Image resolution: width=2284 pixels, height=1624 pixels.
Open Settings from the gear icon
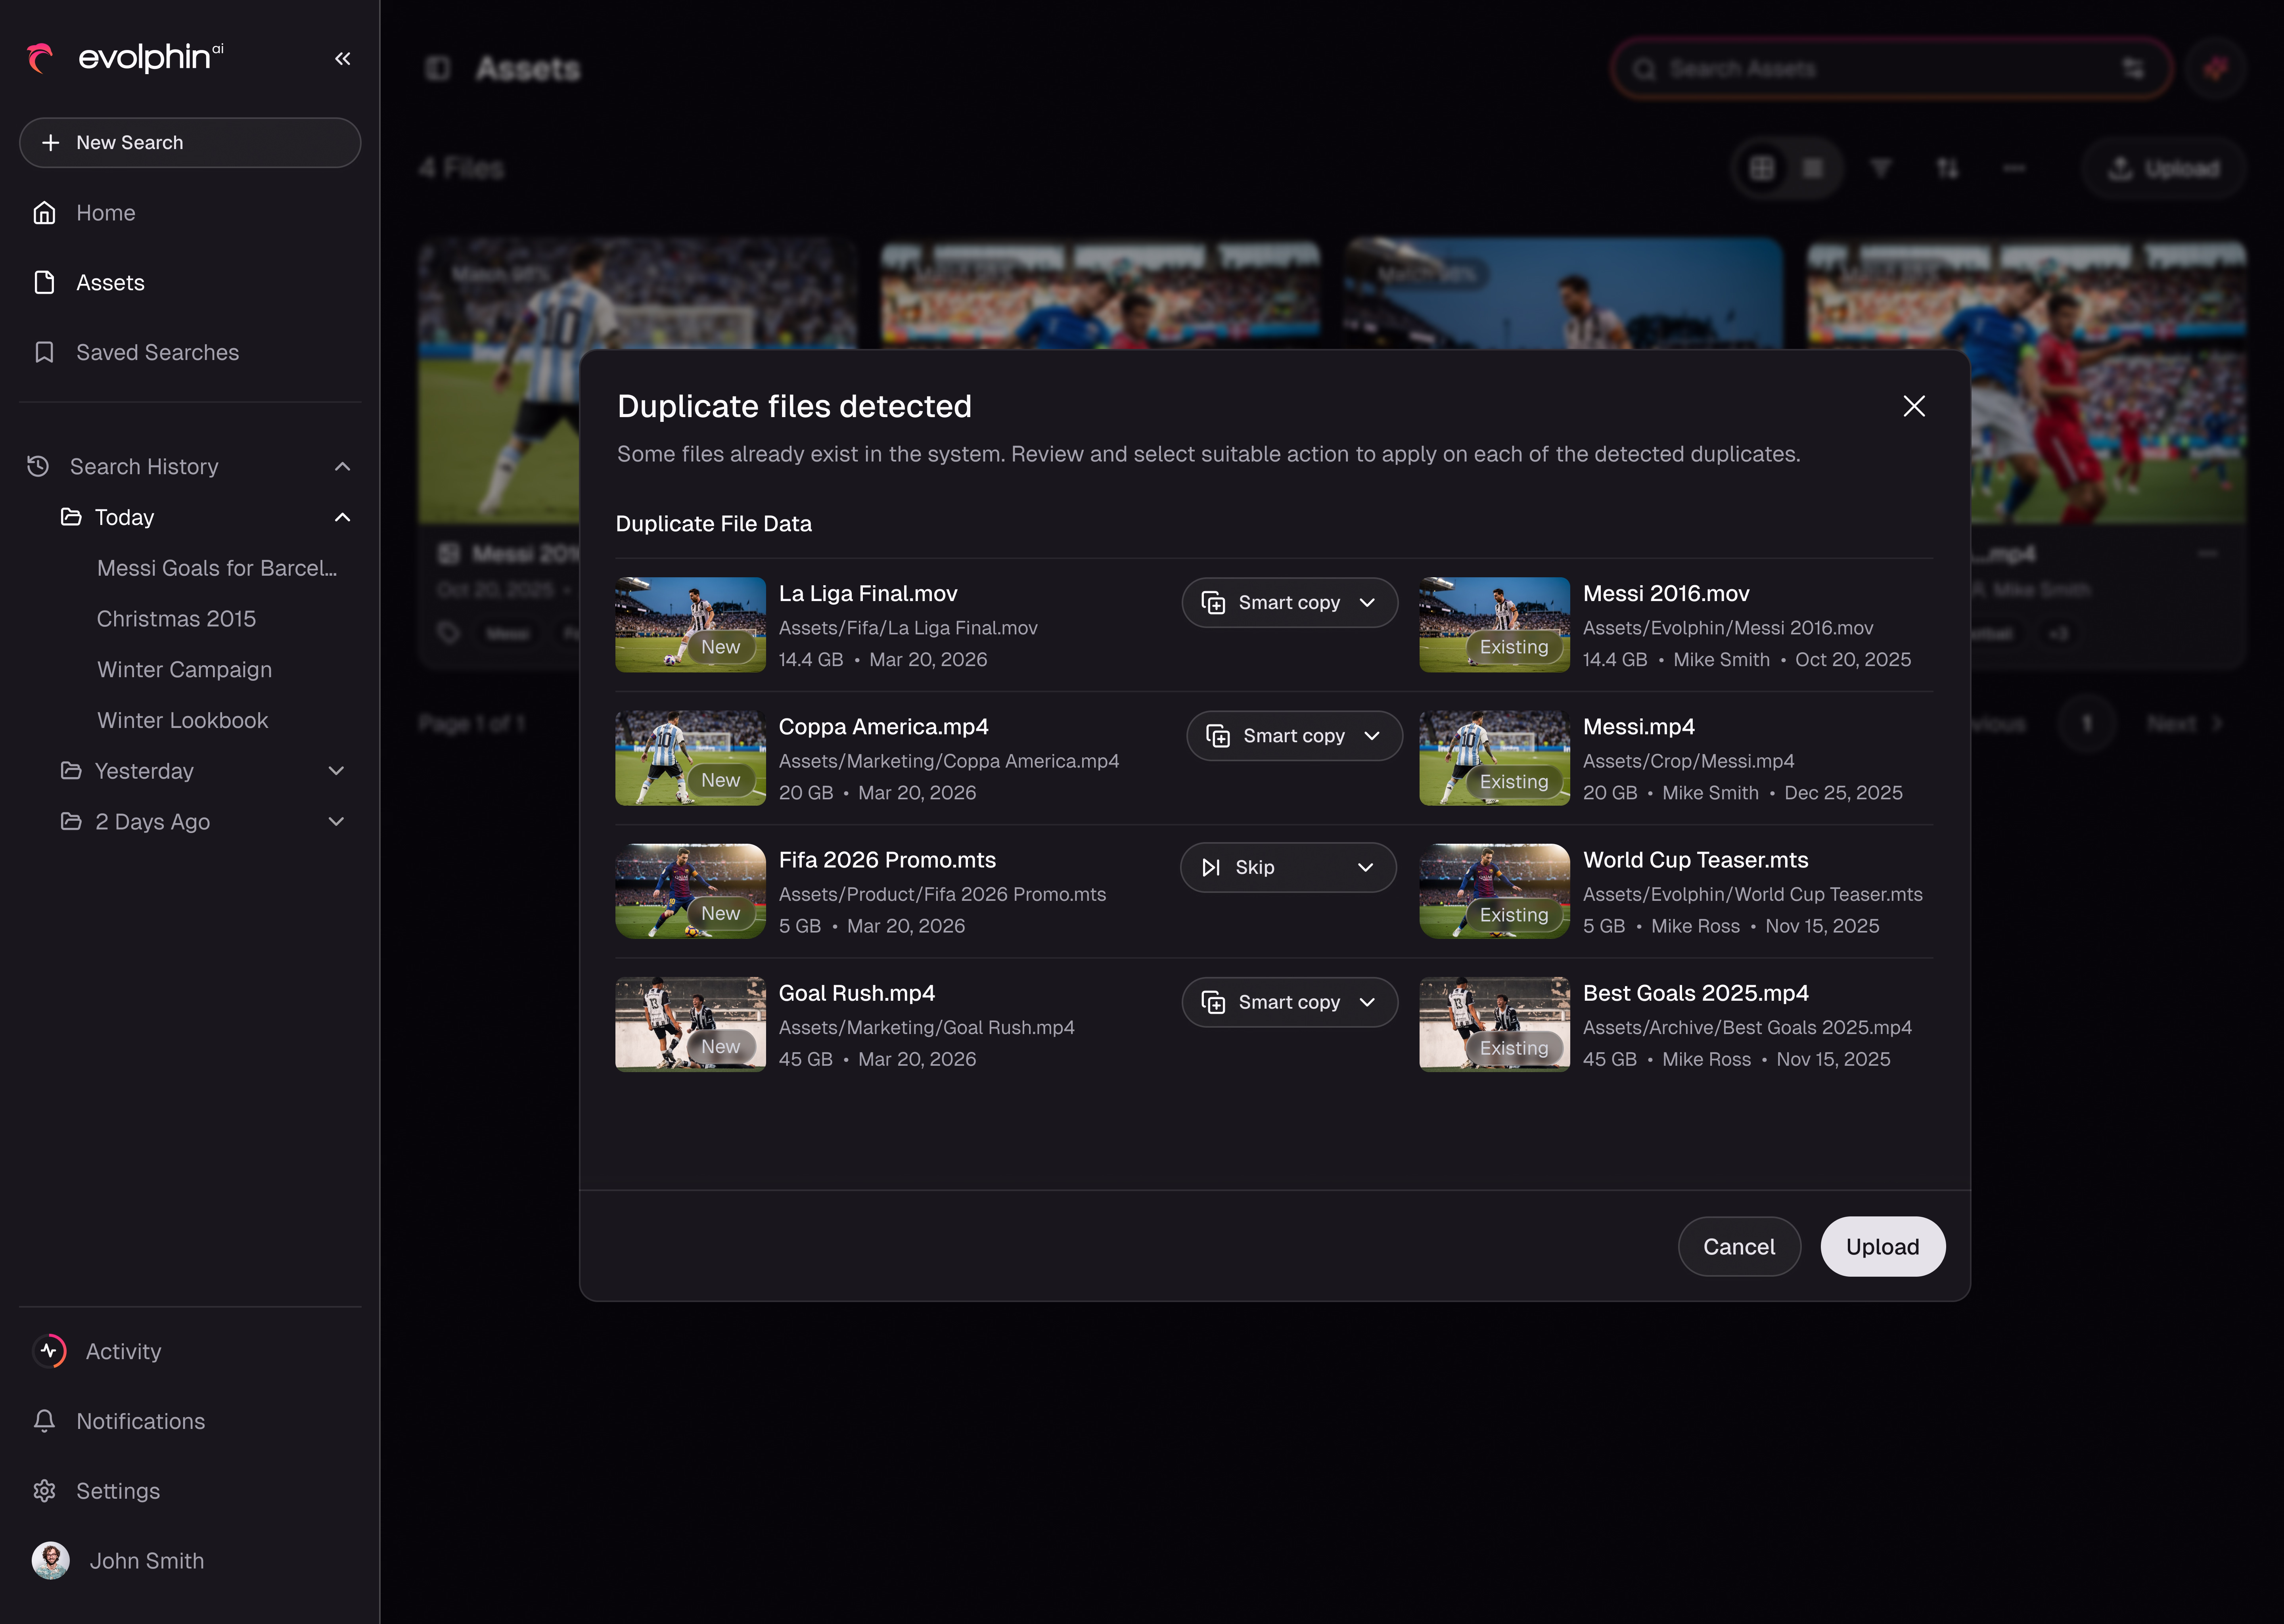point(44,1491)
